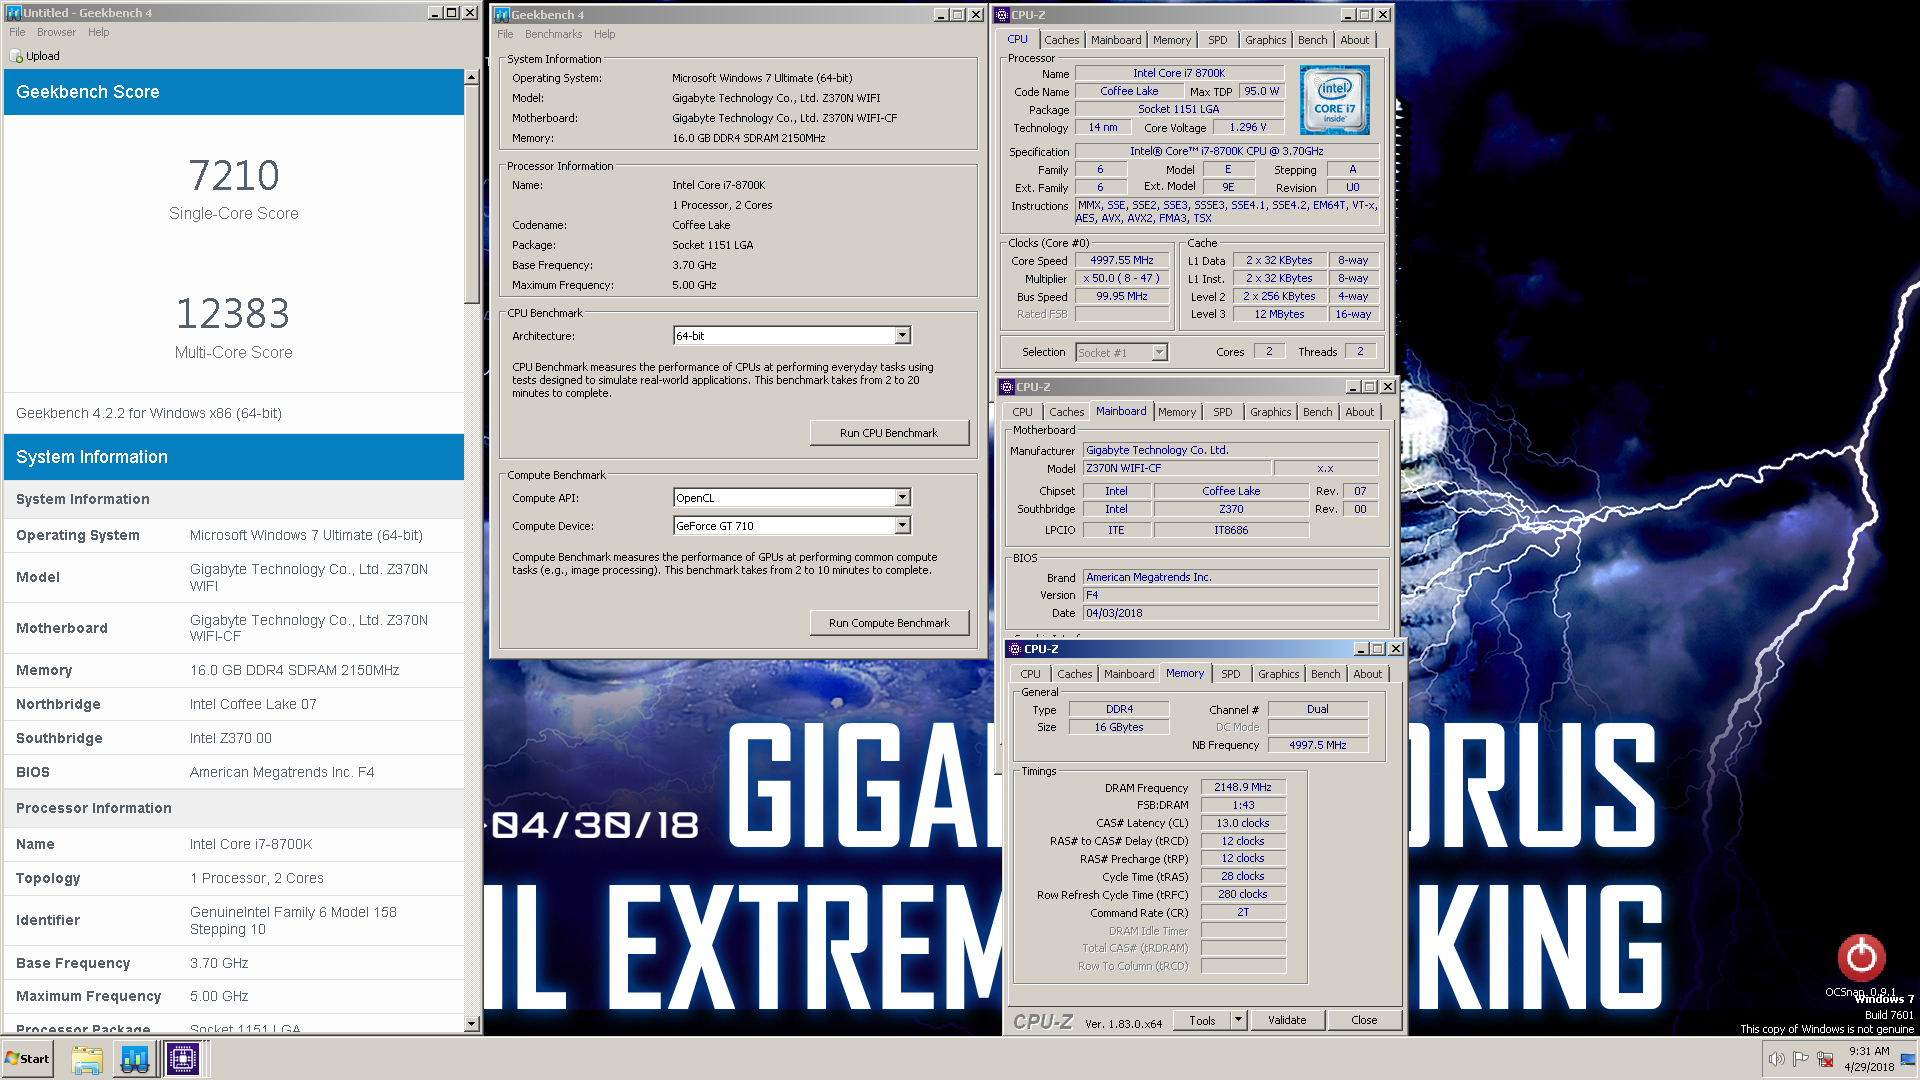This screenshot has width=1920, height=1080.
Task: Open Help menu in Untitled Geekbench window
Action: click(x=98, y=32)
